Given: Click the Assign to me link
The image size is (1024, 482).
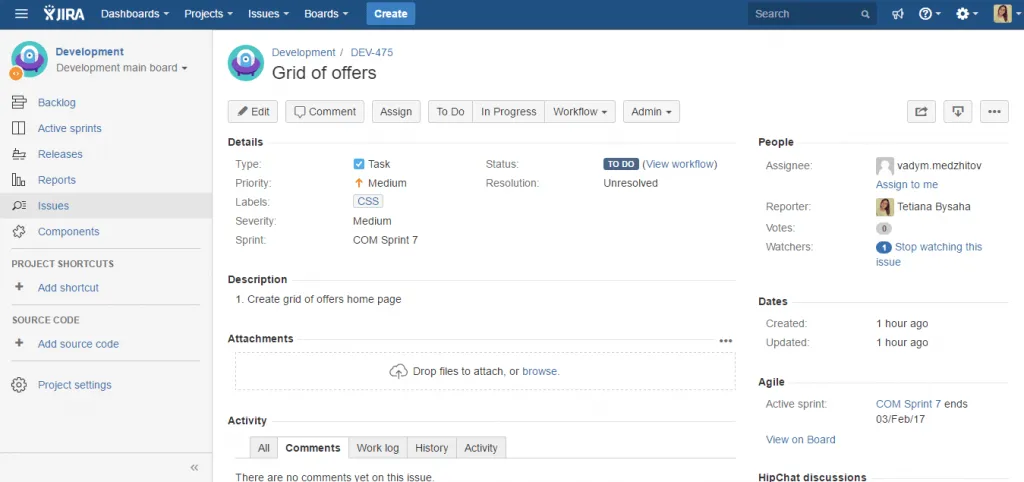Looking at the screenshot, I should [x=906, y=185].
